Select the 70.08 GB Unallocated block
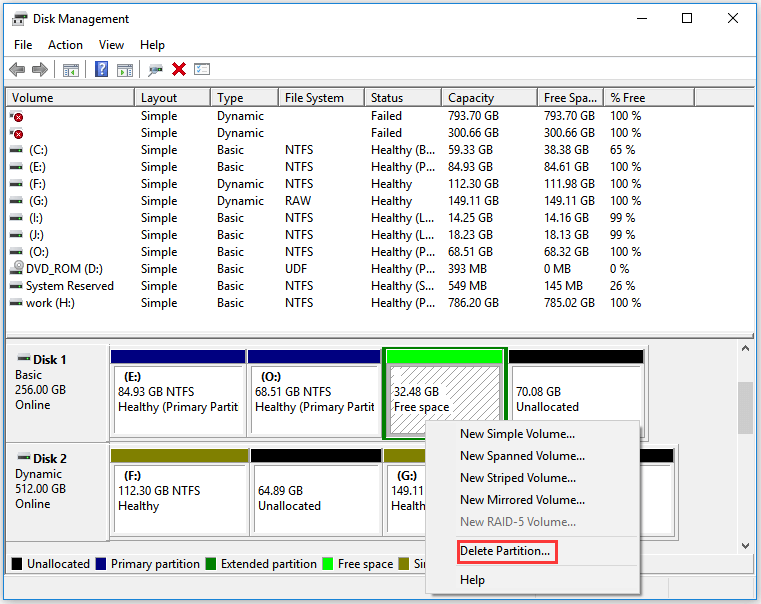 pyautogui.click(x=576, y=391)
